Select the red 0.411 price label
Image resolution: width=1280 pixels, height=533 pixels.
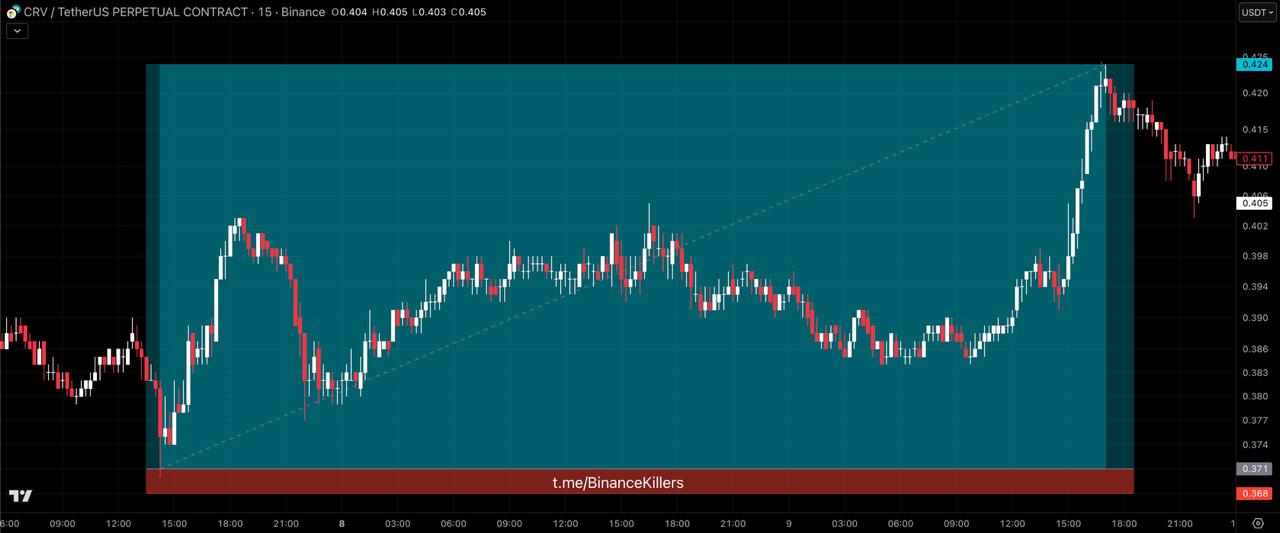pos(1254,159)
